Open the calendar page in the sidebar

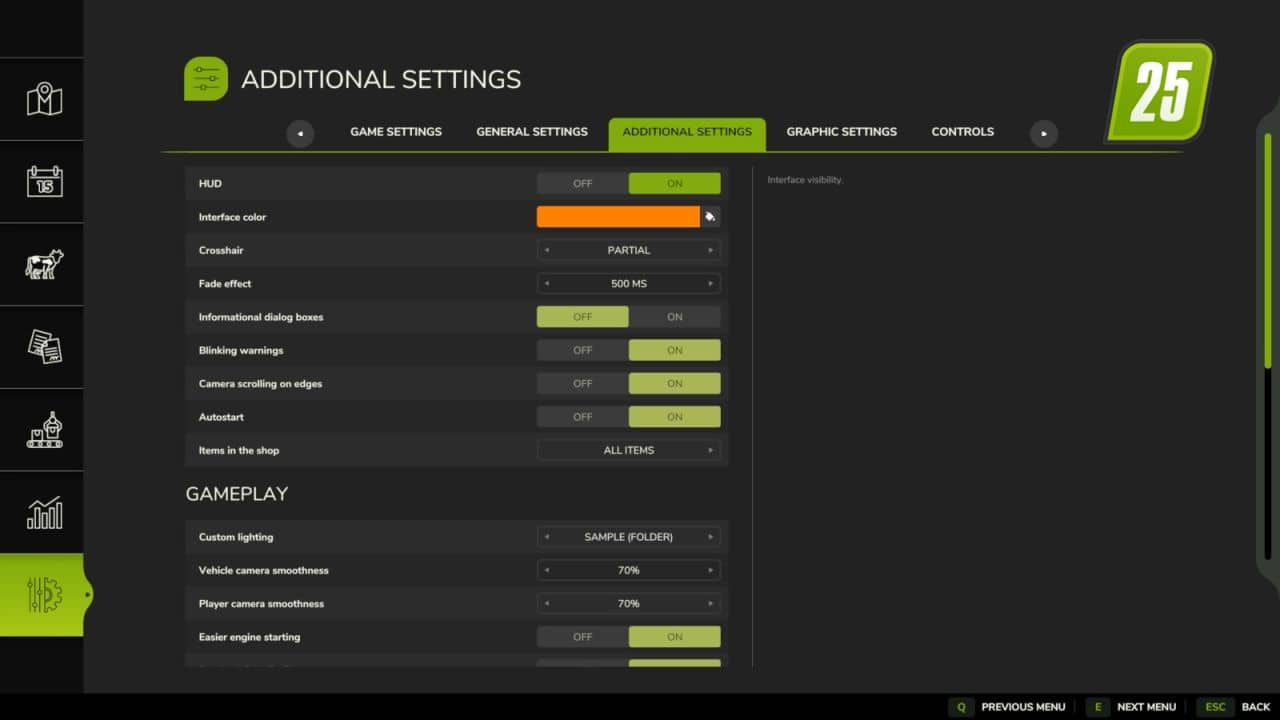coord(44,181)
